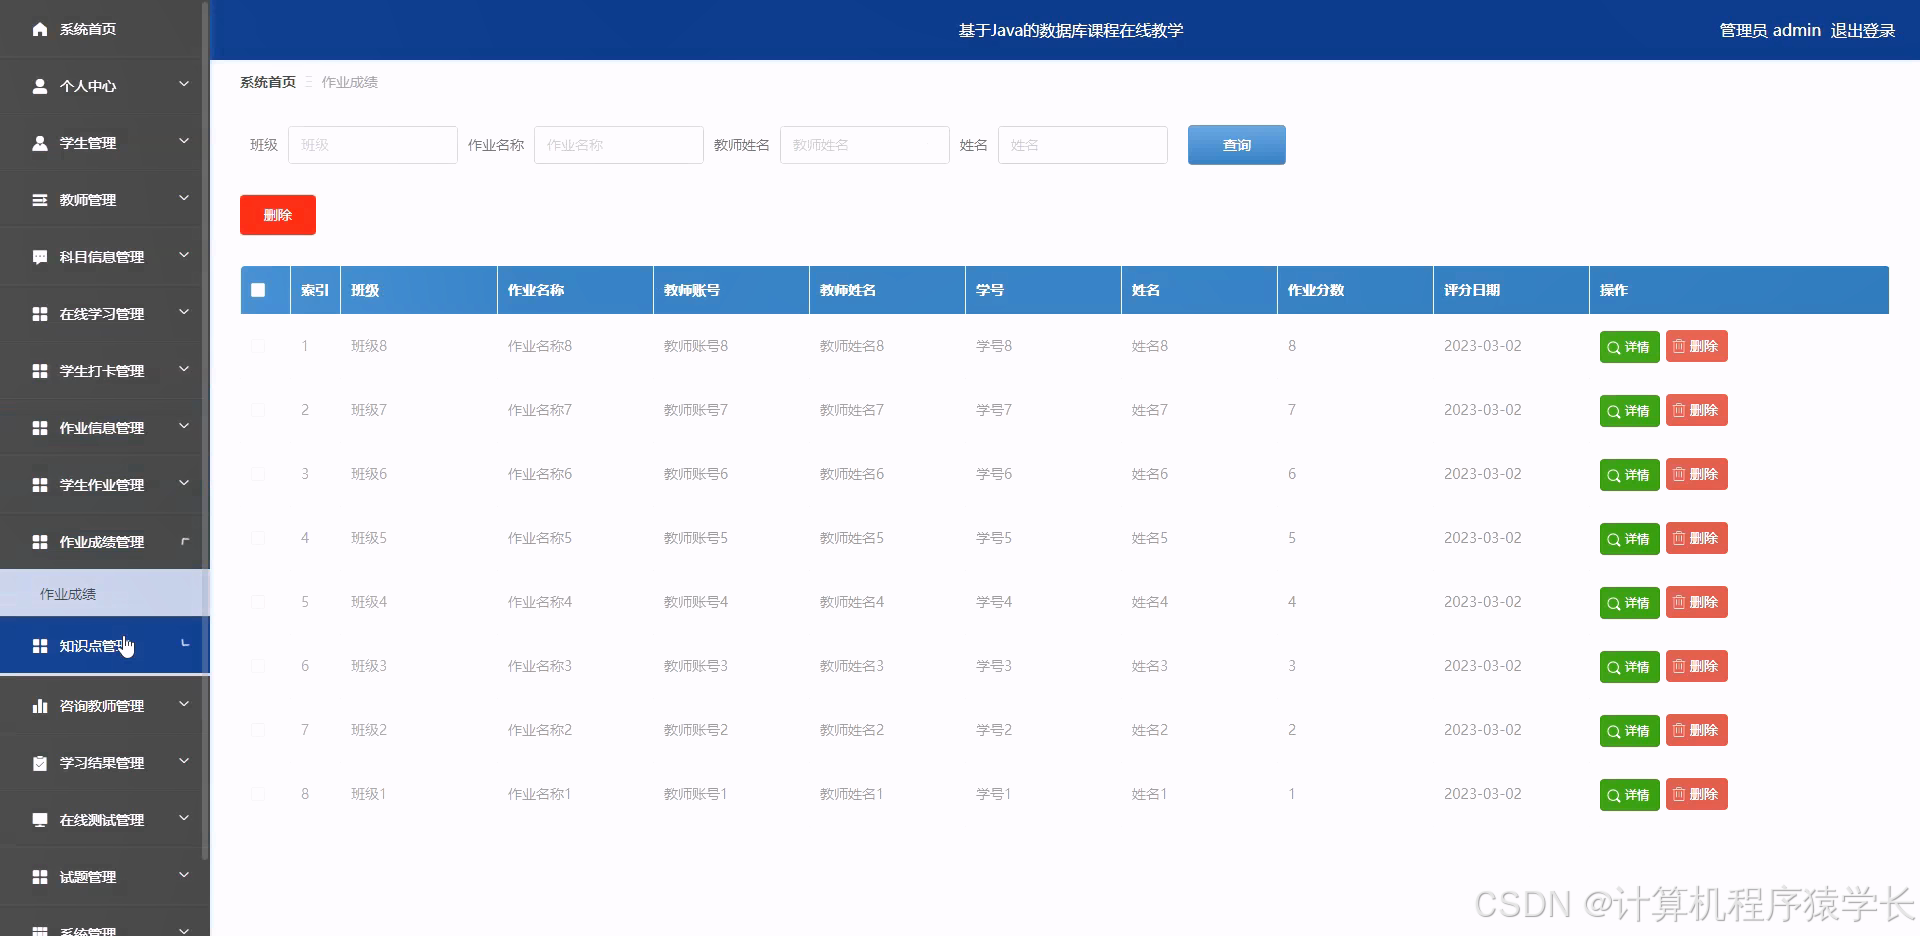
Task: Expand 咨询教师管理 using its chevron
Action: pyautogui.click(x=184, y=705)
